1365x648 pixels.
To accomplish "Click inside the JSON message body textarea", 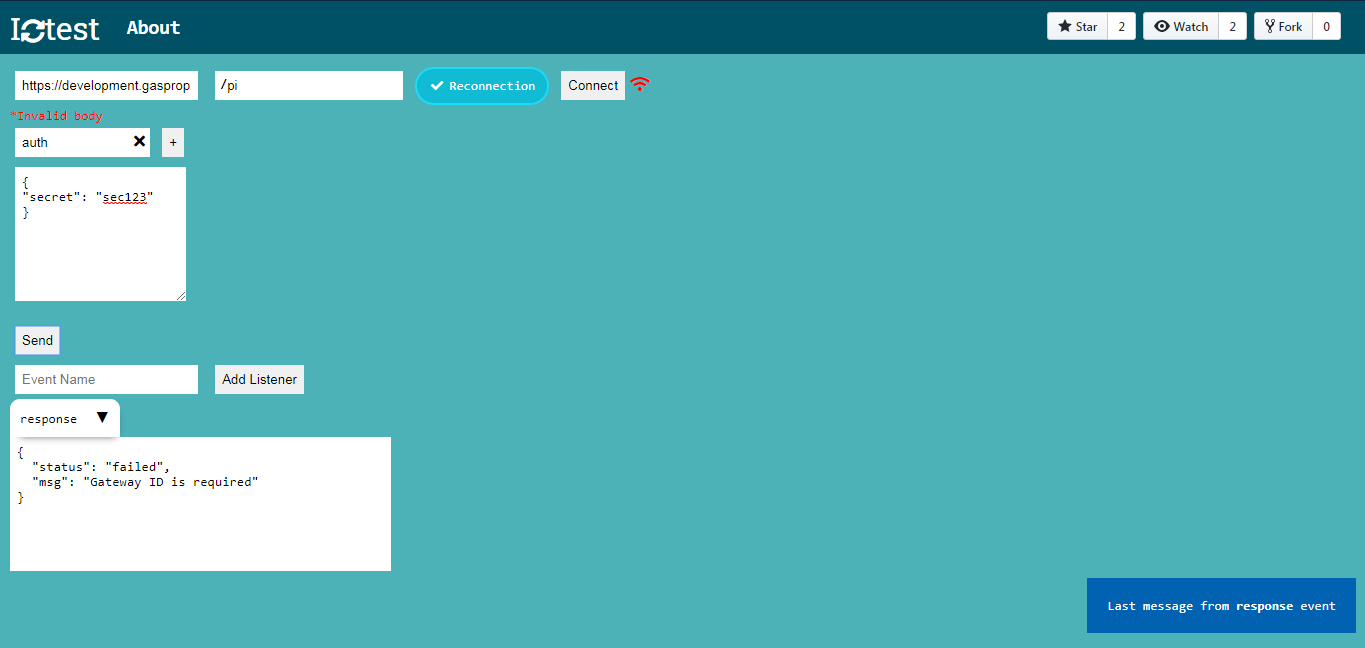I will (x=100, y=234).
